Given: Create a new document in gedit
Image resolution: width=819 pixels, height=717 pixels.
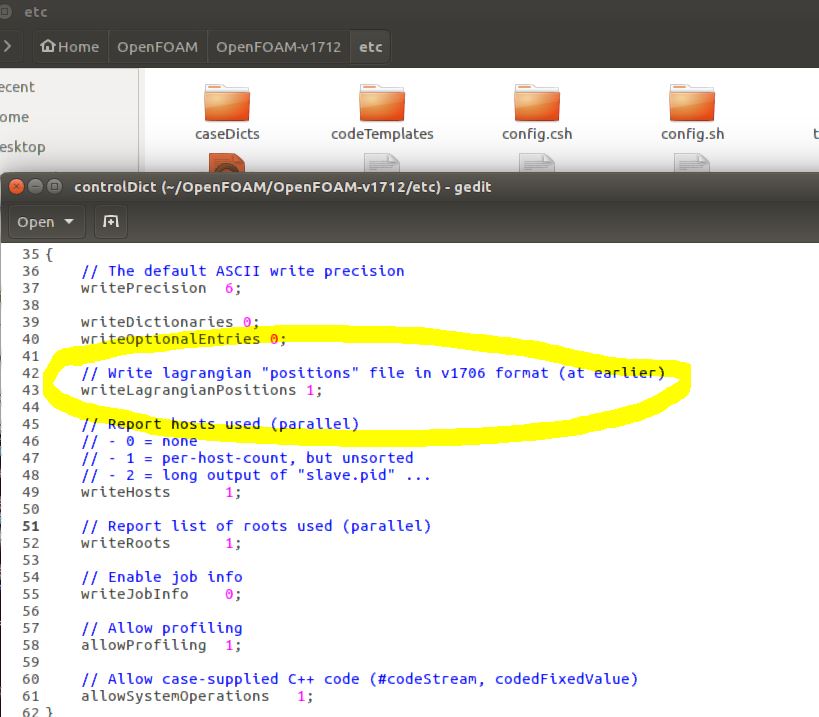Looking at the screenshot, I should 111,221.
